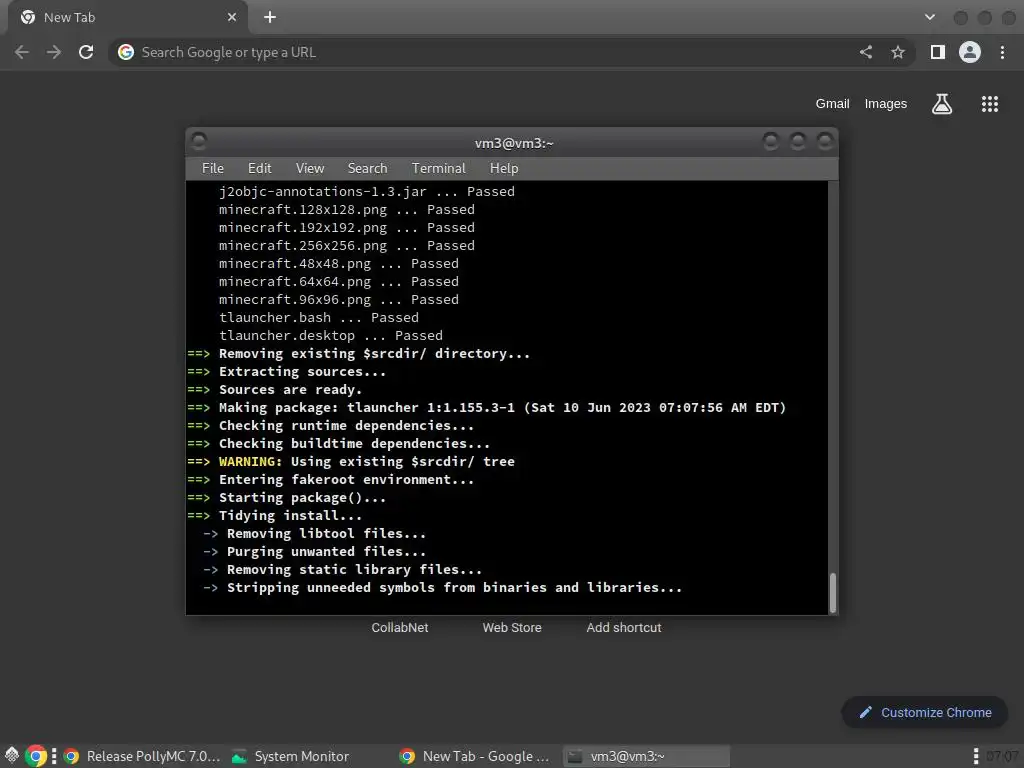Open the Images link
This screenshot has height=768, width=1024.
[886, 104]
